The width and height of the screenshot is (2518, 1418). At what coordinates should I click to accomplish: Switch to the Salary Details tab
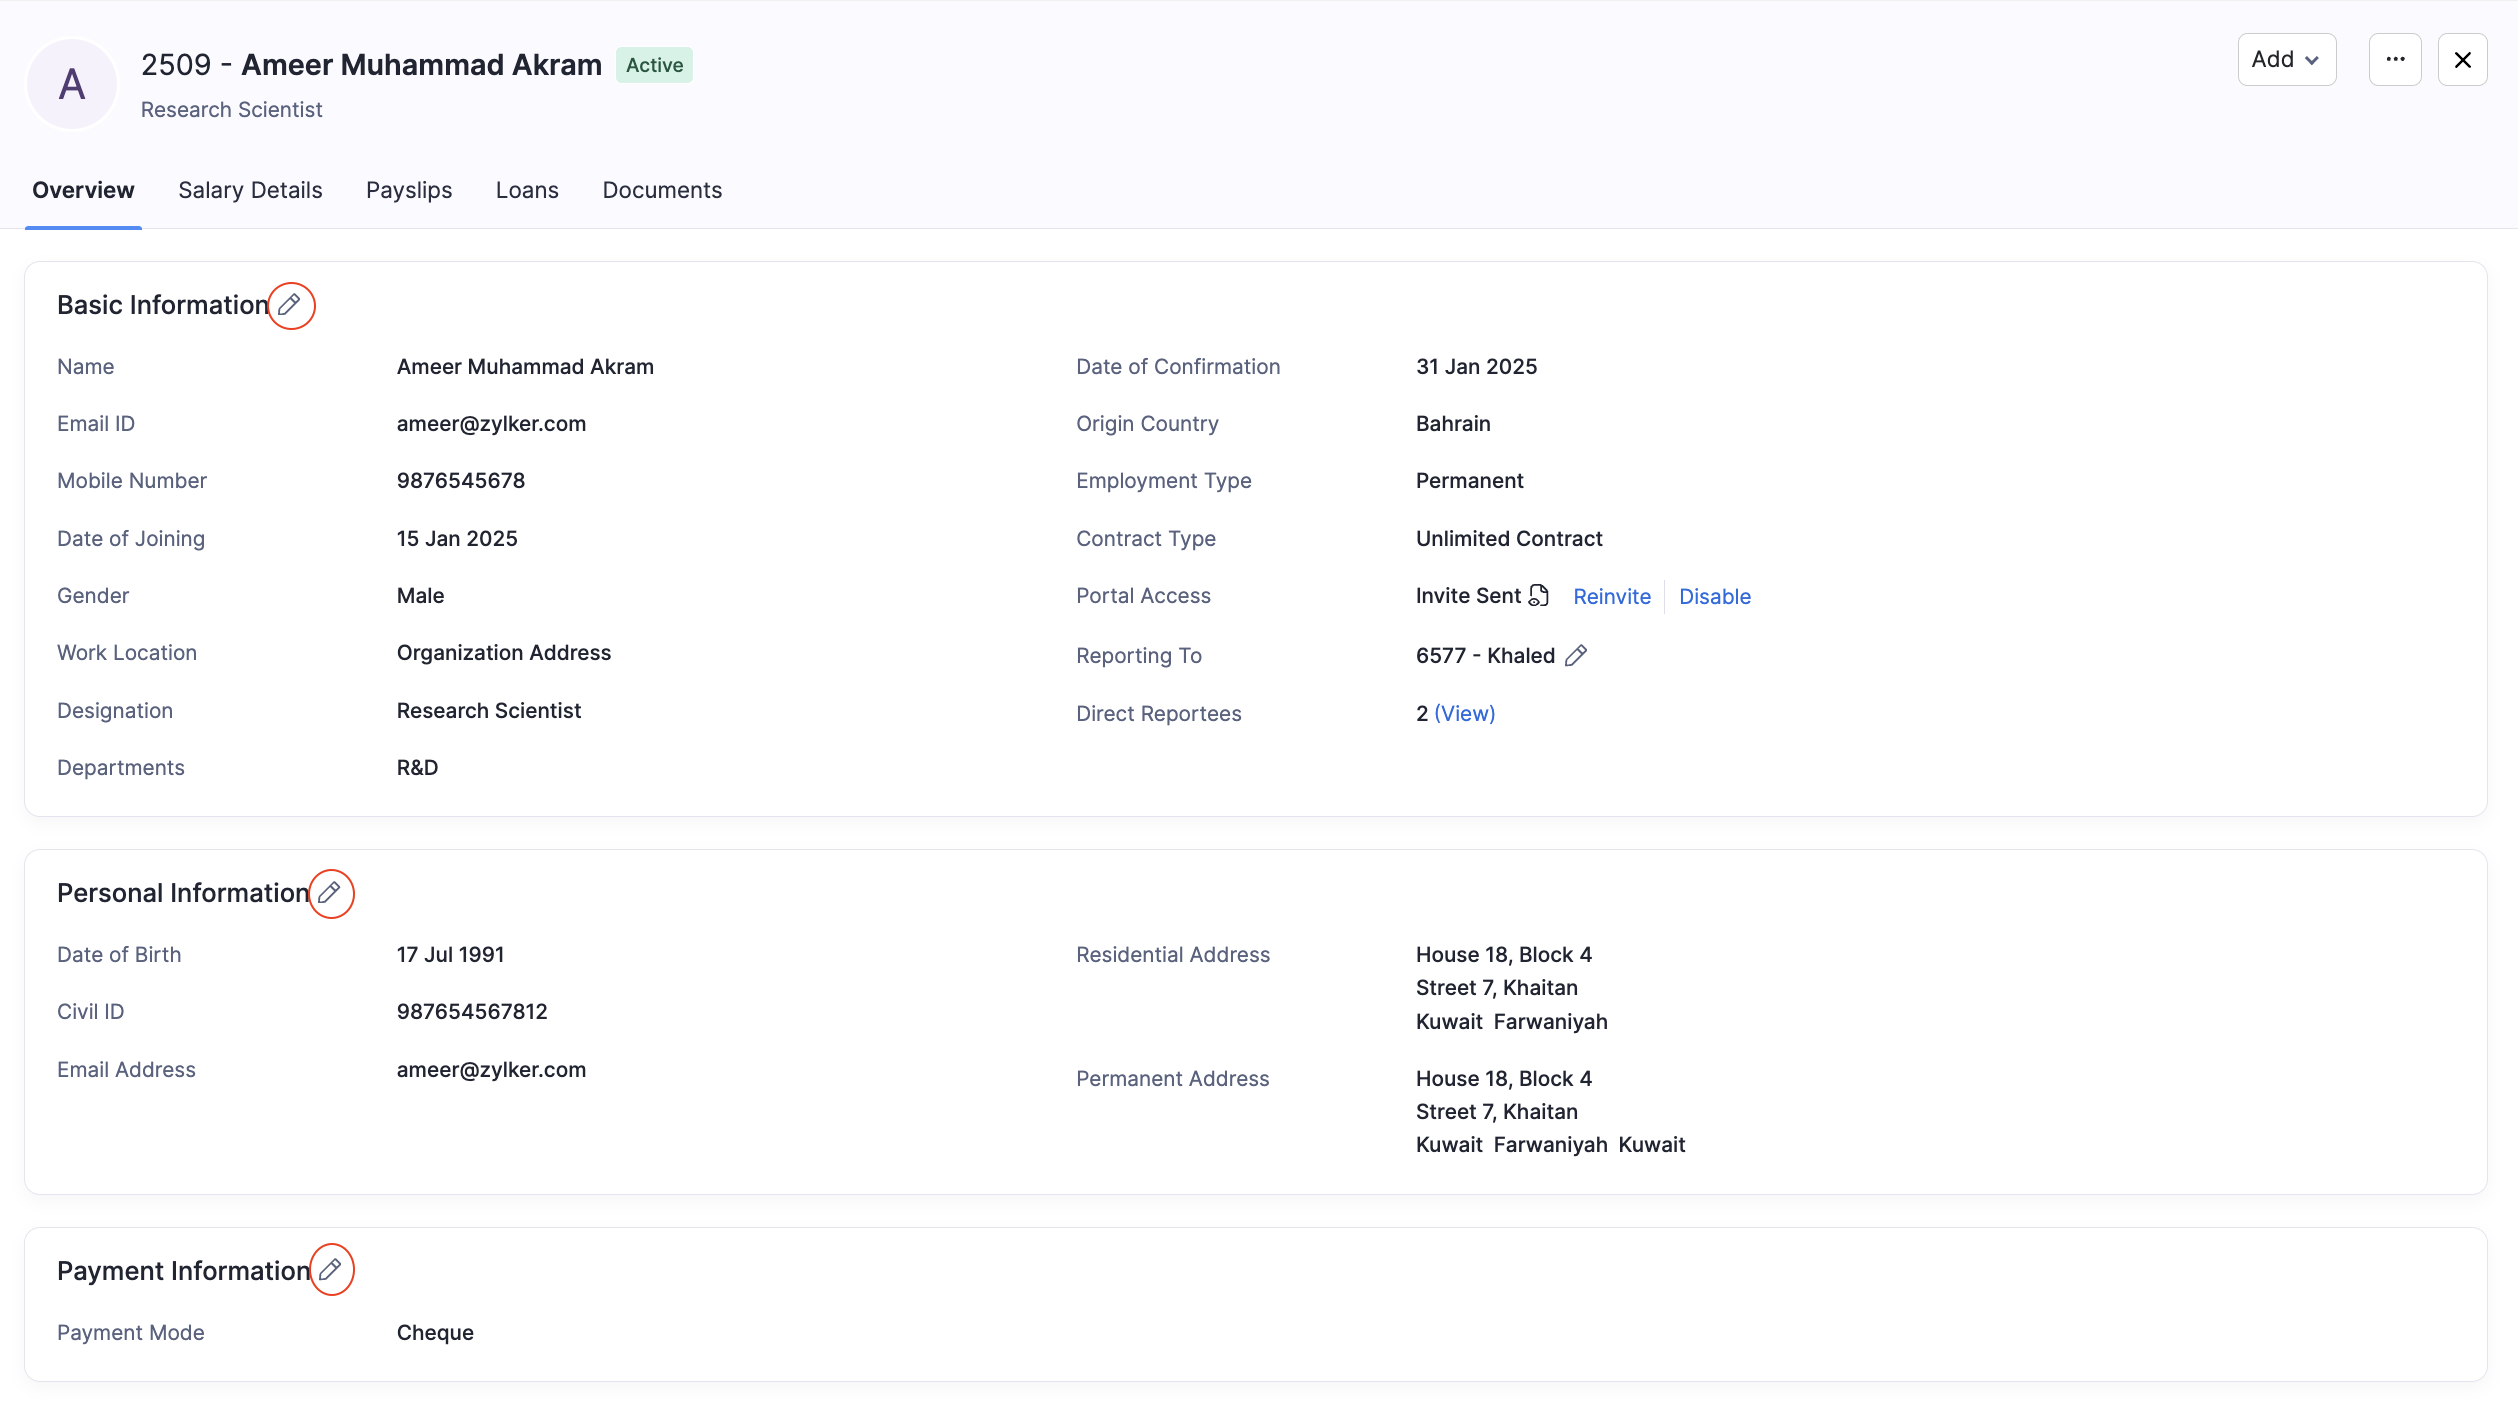pyautogui.click(x=250, y=190)
